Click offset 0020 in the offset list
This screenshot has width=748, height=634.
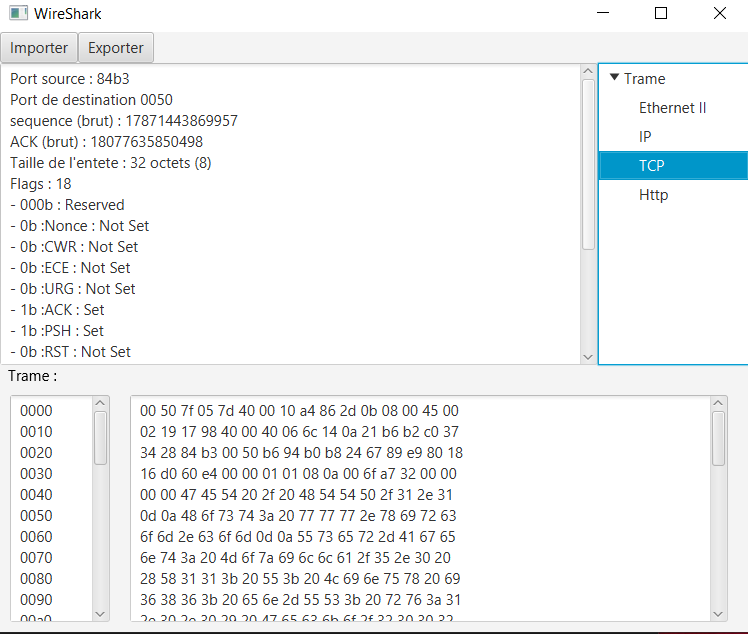tap(36, 453)
